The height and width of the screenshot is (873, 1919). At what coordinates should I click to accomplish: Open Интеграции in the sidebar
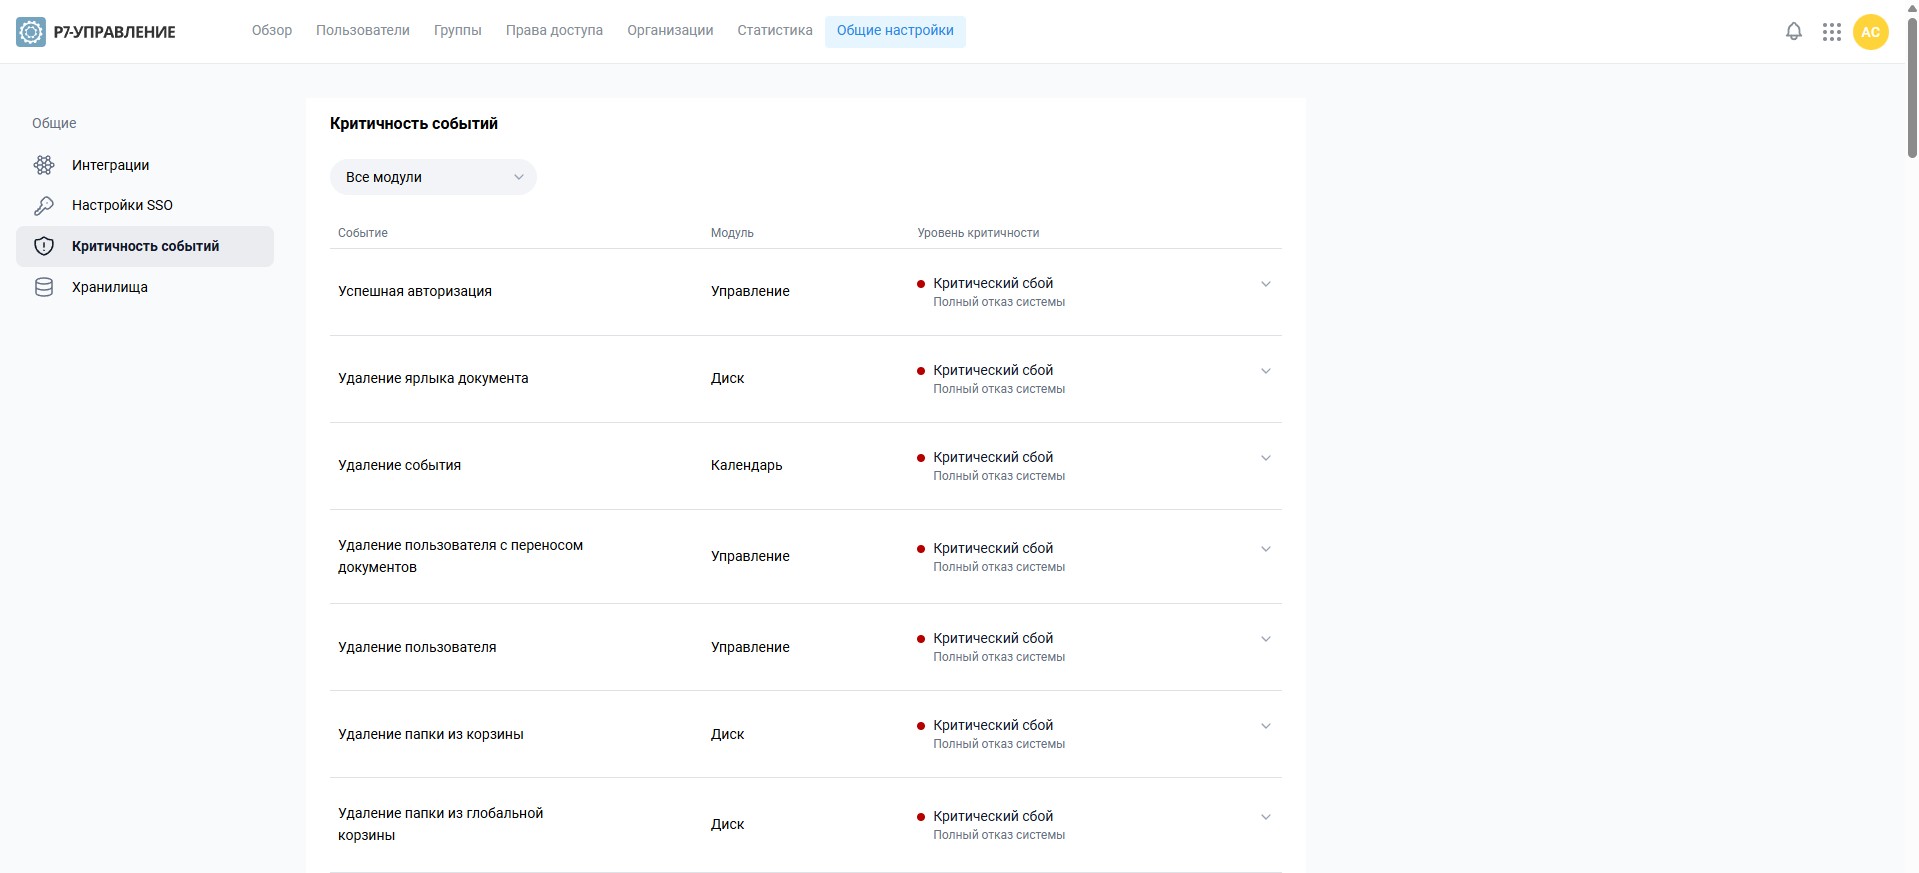[145, 165]
